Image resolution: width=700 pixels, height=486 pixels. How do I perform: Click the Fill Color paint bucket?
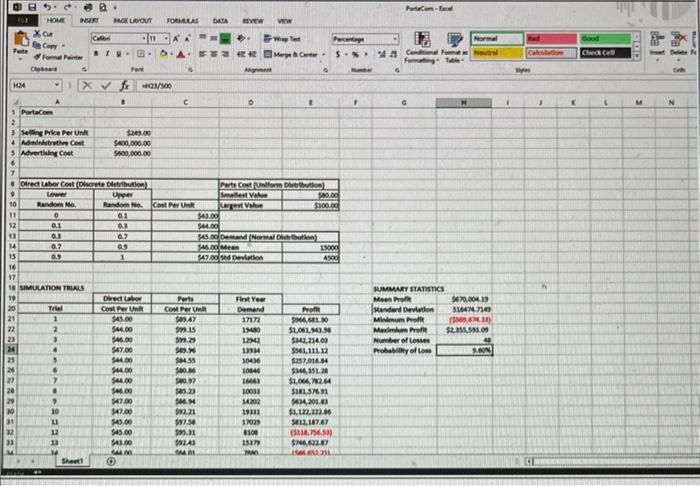pos(164,54)
